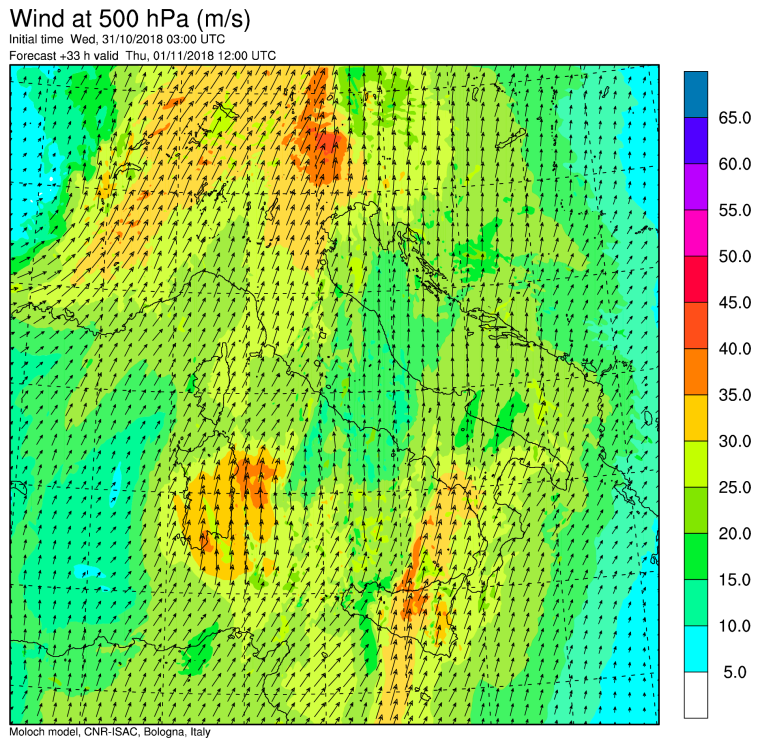Click the 30.0 colorbar label

734,441
